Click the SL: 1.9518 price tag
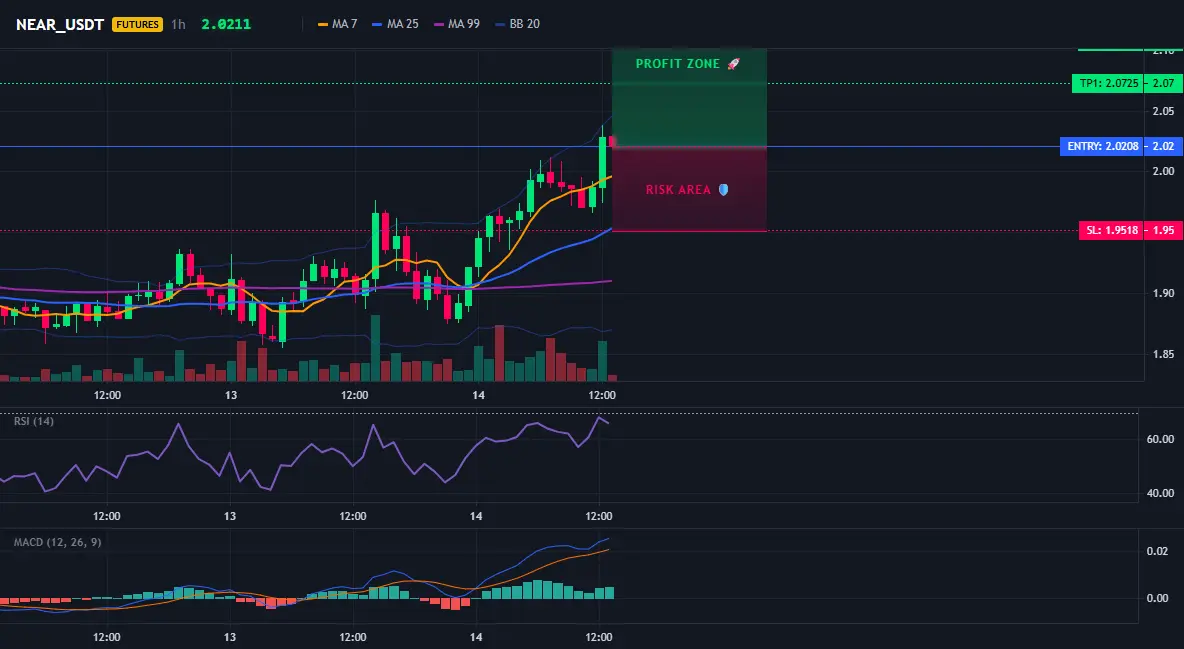 [x=1112, y=230]
